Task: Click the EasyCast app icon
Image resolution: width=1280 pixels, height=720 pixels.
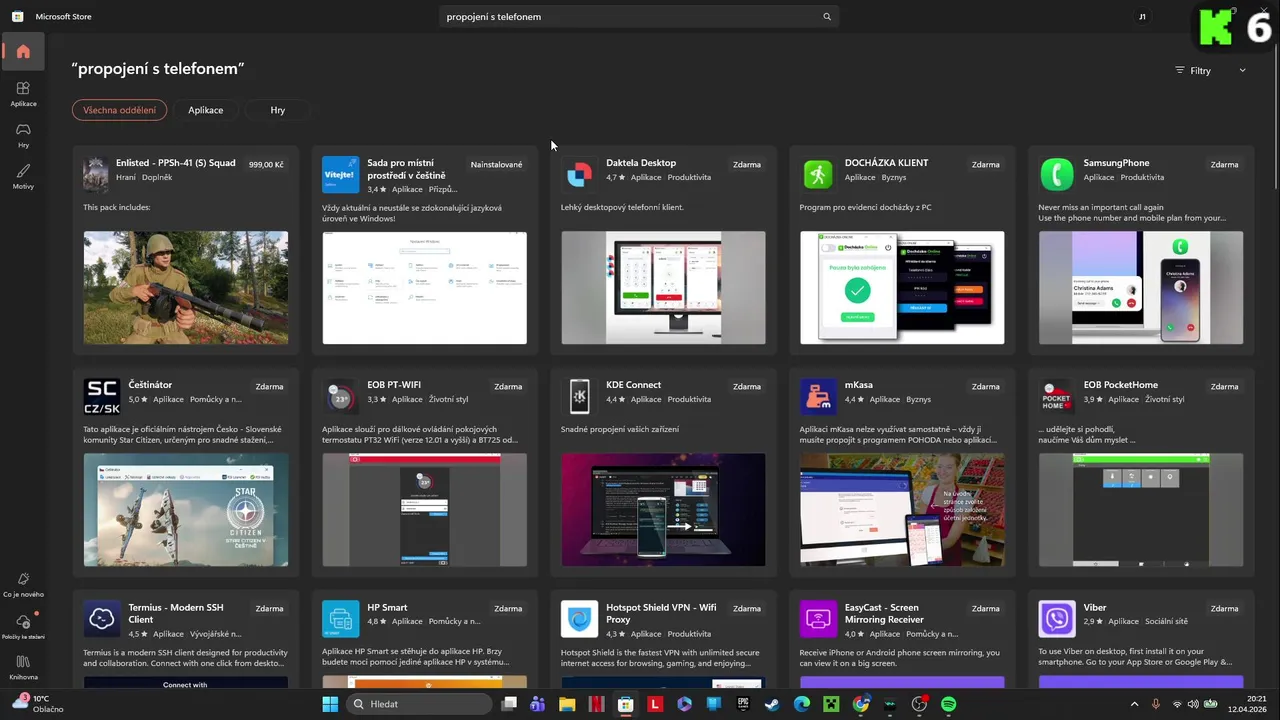Action: (818, 619)
